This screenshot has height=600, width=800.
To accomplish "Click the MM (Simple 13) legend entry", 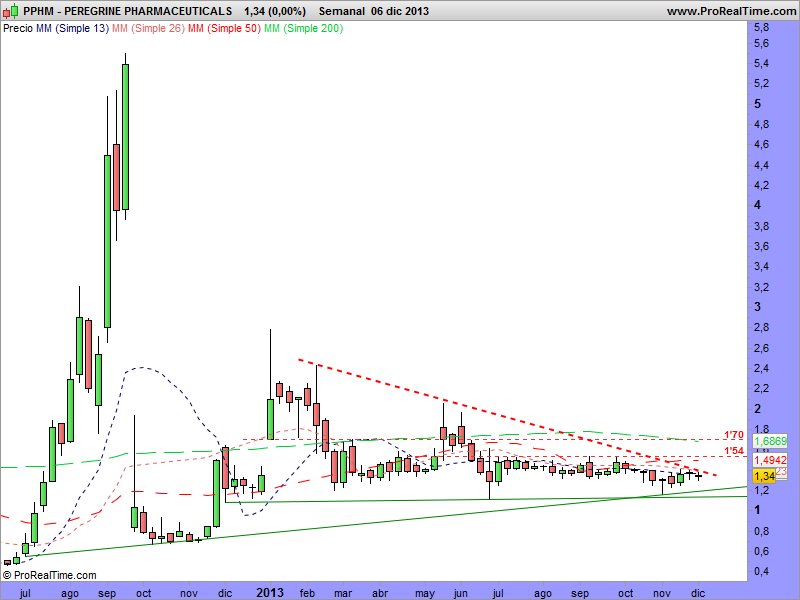I will tap(72, 29).
